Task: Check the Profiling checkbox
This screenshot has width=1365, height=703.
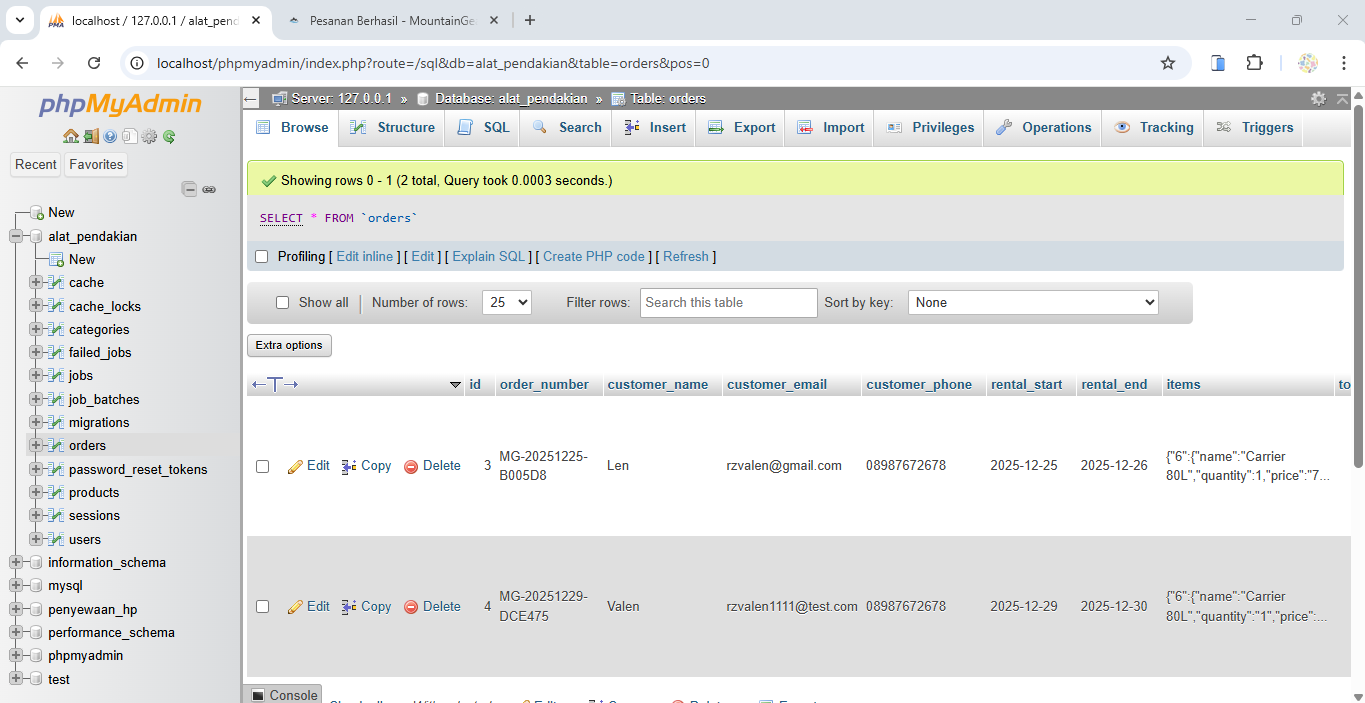Action: click(x=261, y=256)
